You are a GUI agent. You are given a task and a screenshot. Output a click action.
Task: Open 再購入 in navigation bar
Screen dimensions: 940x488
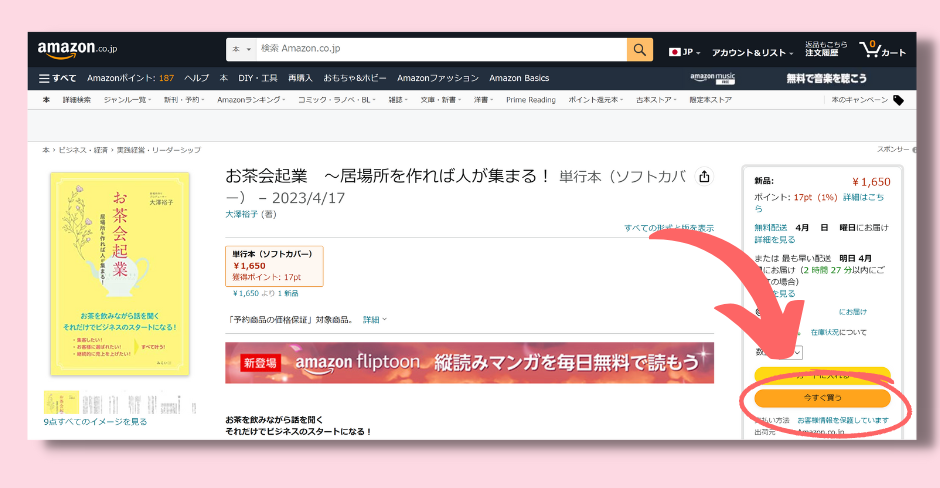point(300,78)
